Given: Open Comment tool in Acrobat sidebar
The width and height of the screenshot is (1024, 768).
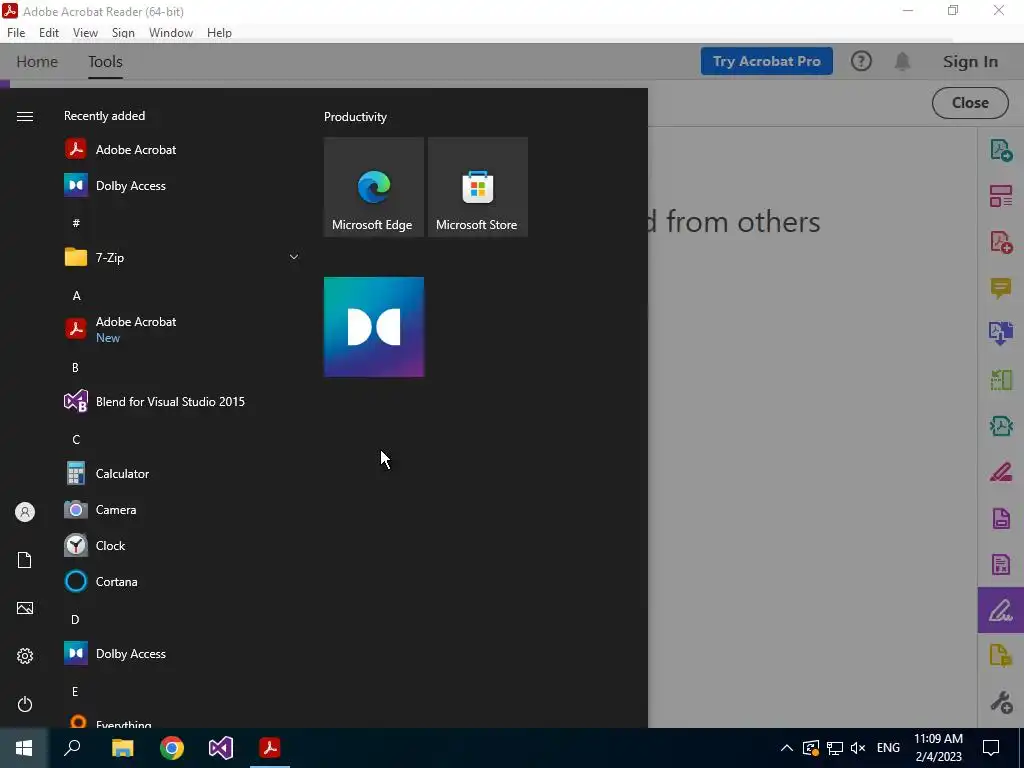Looking at the screenshot, I should click(1000, 287).
